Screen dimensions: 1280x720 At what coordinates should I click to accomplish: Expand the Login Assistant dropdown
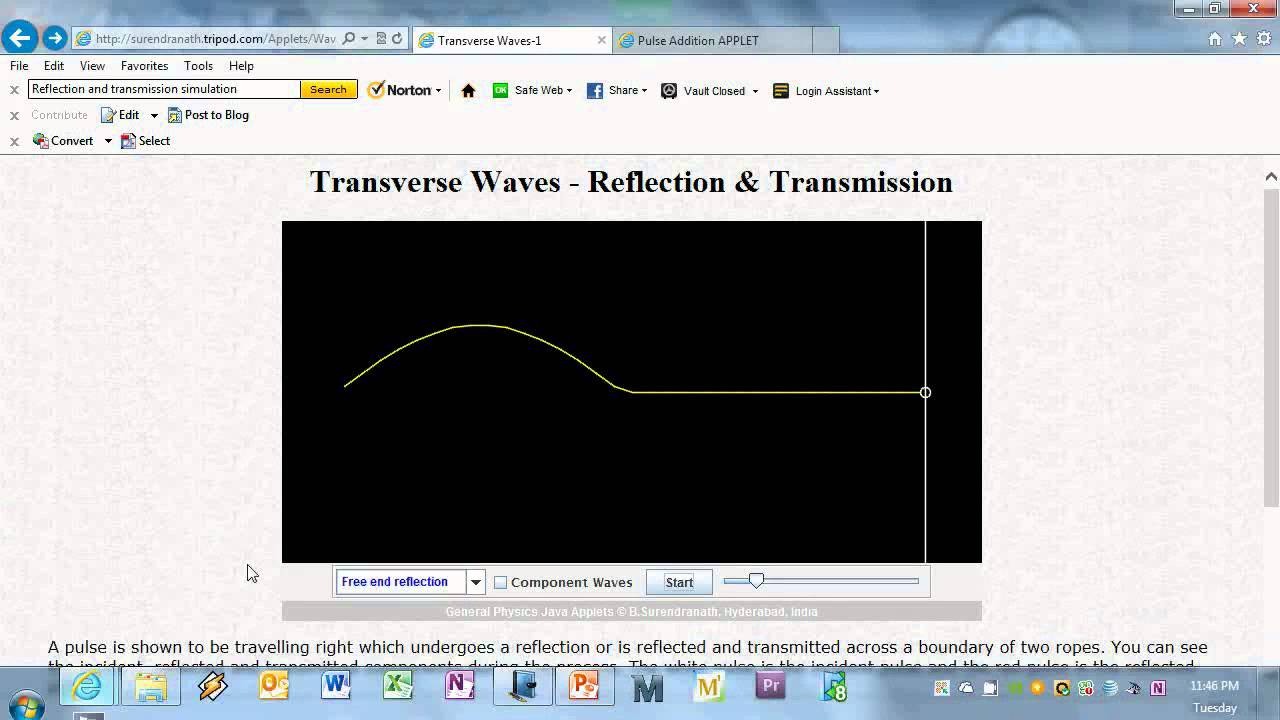876,91
